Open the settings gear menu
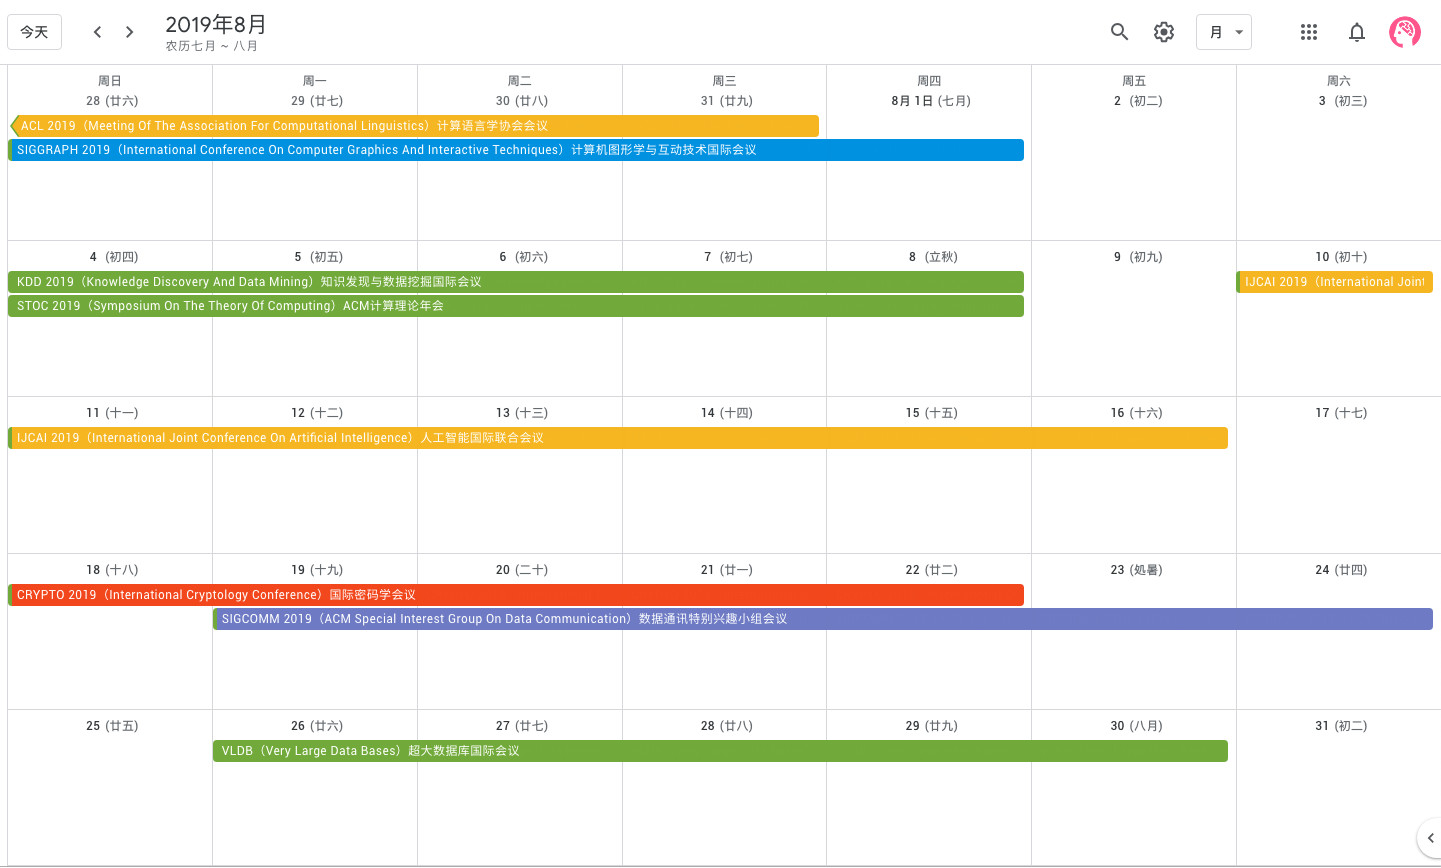This screenshot has height=868, width=1441. (1164, 32)
